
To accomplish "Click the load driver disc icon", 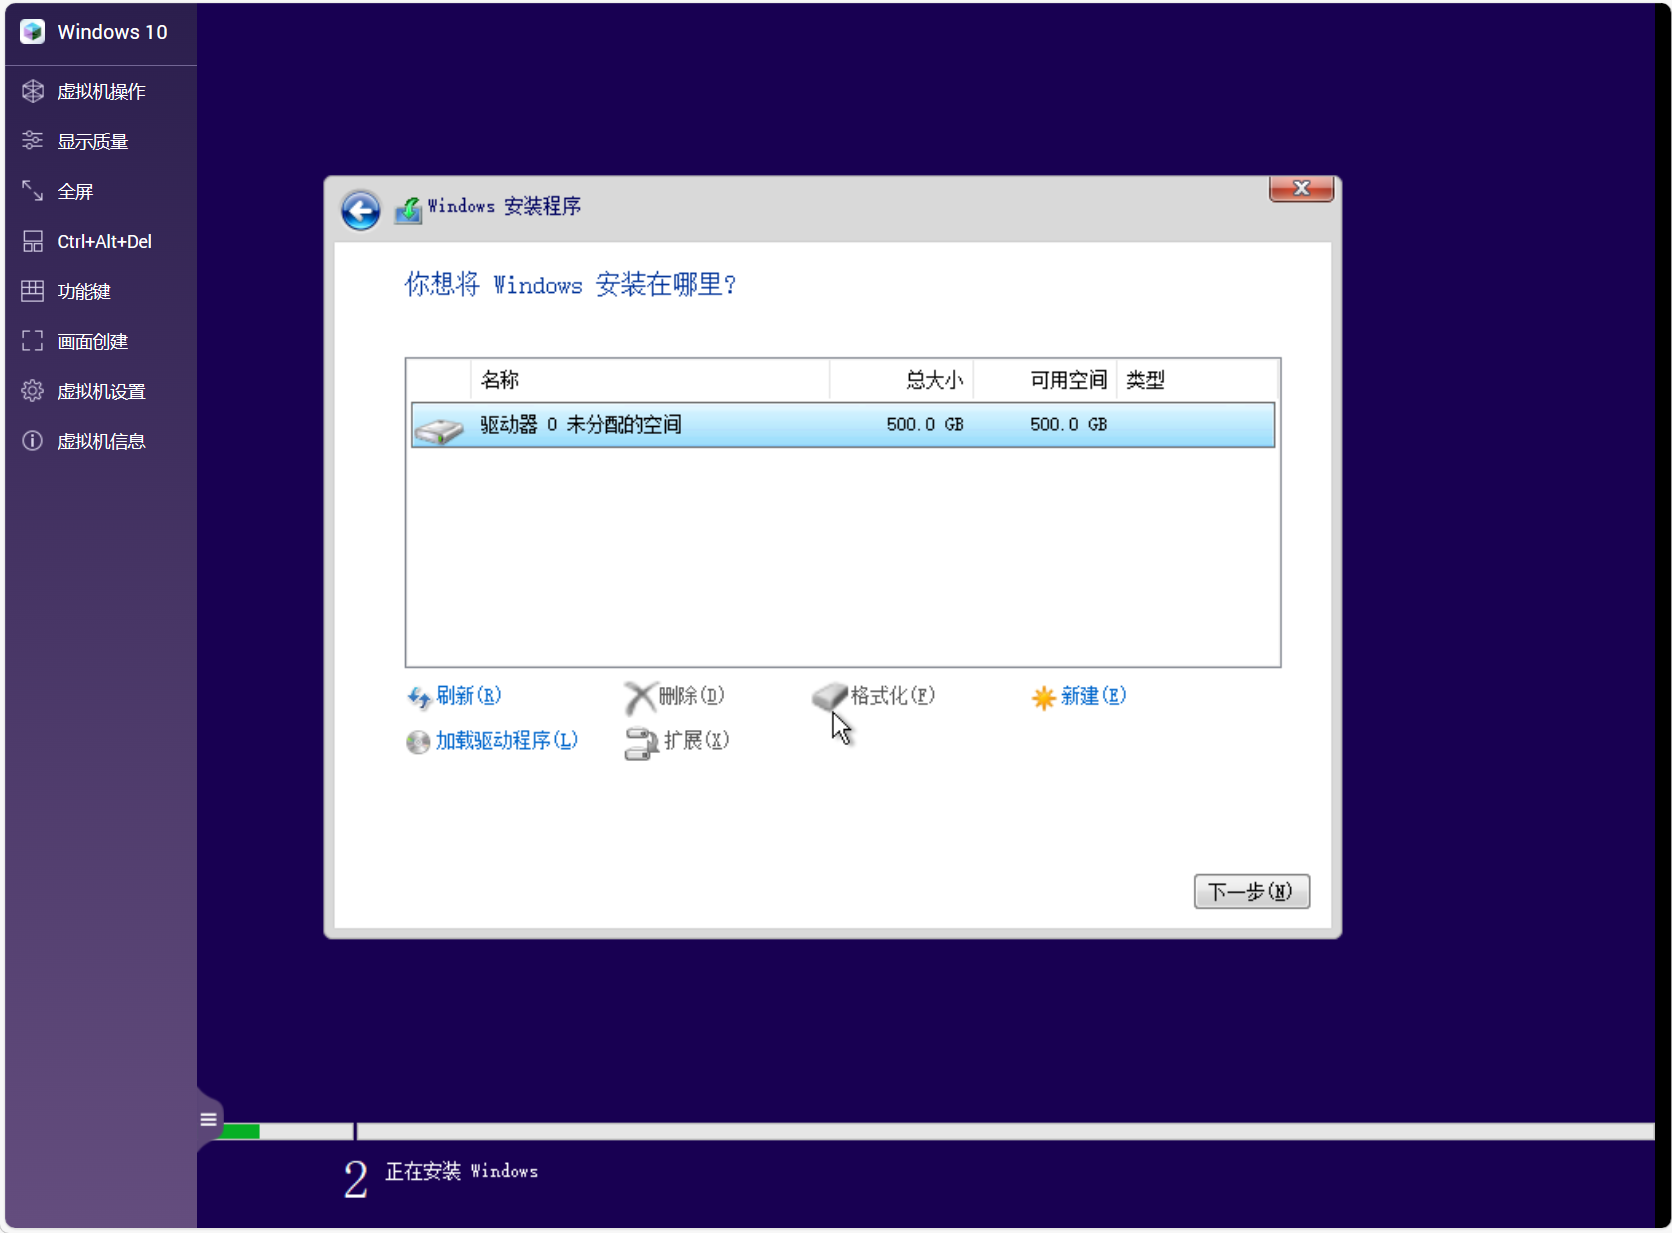I will click(418, 742).
